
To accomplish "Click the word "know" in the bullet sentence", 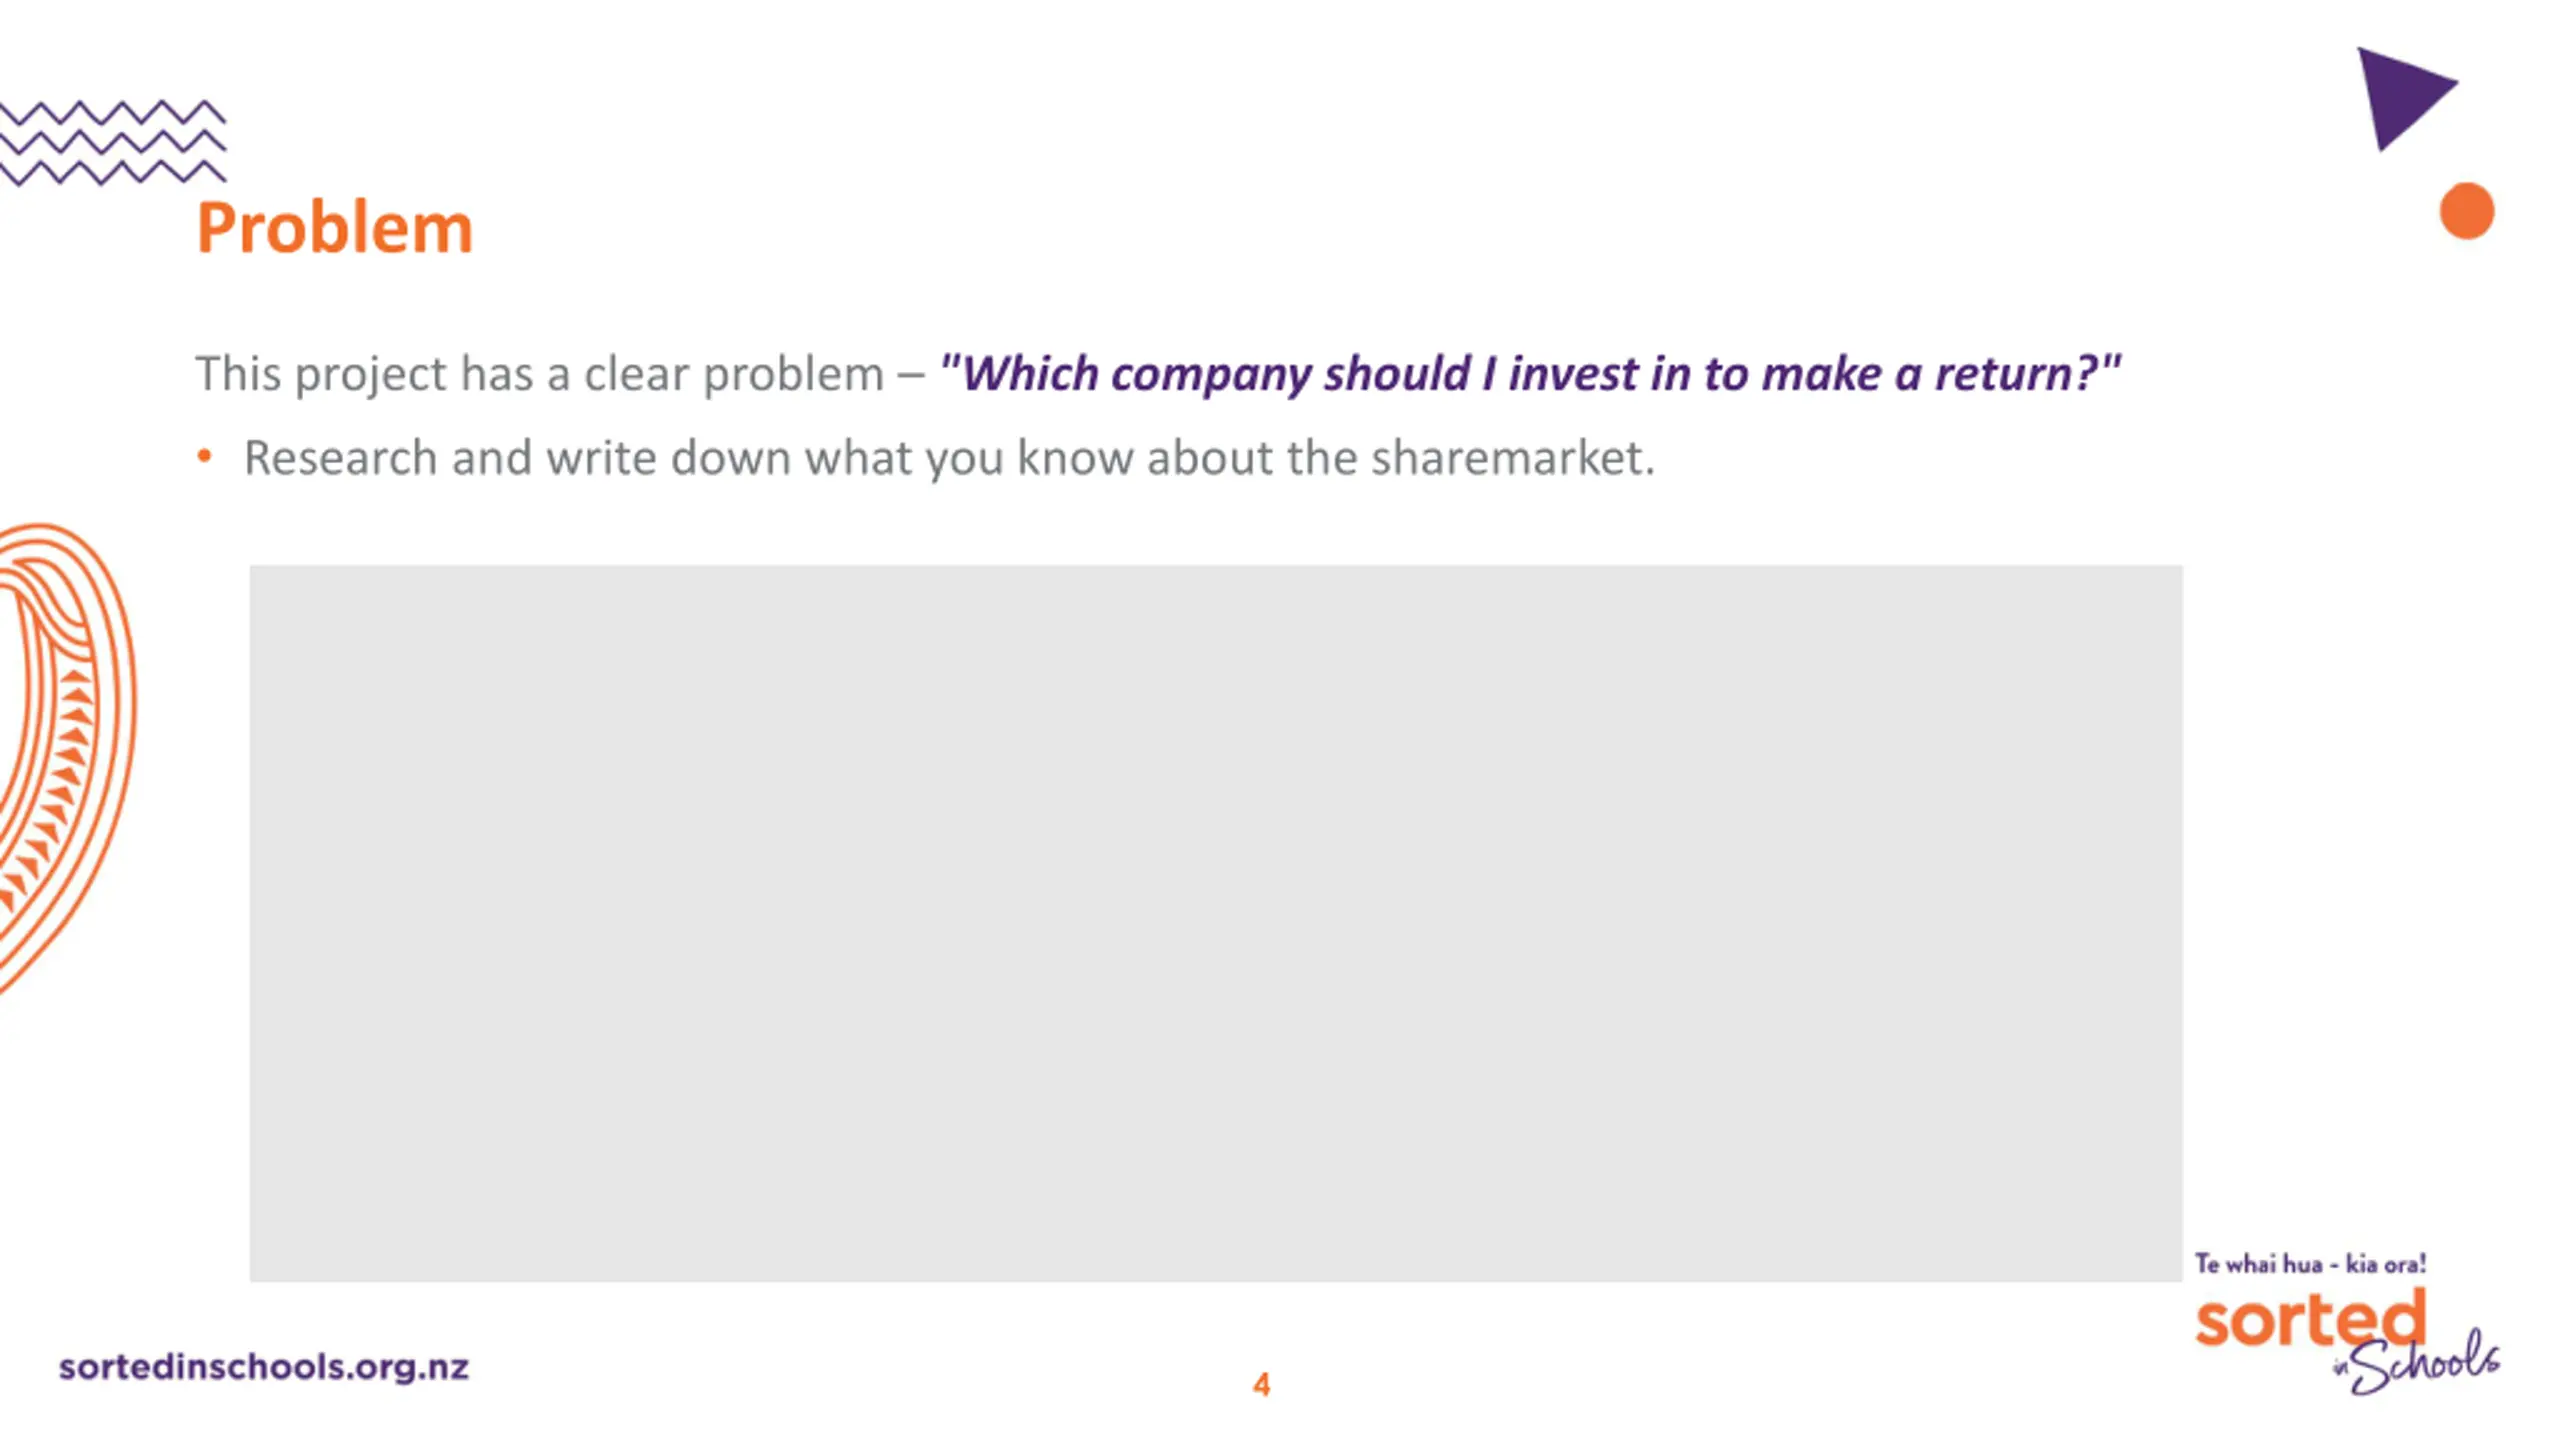I will point(1075,458).
